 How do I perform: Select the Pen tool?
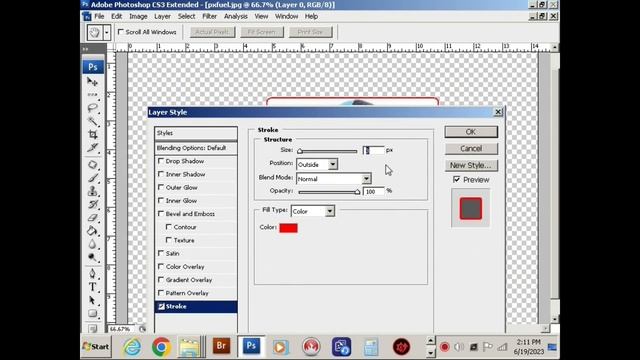[x=93, y=273]
